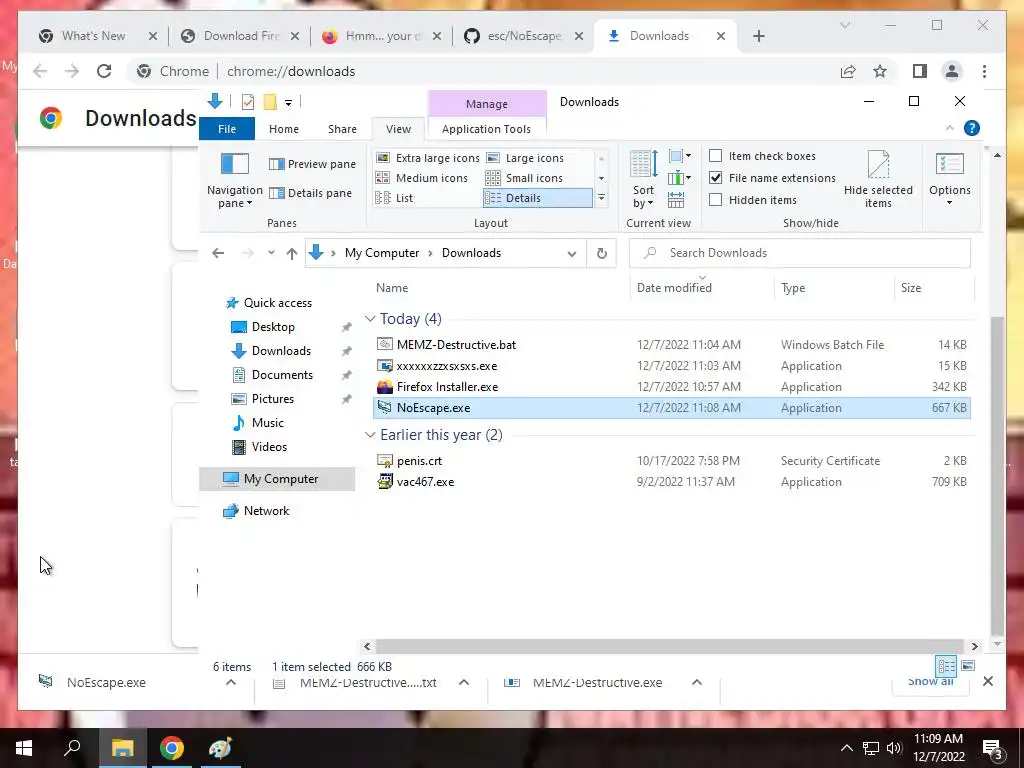Enable Item check boxes option

click(x=716, y=155)
